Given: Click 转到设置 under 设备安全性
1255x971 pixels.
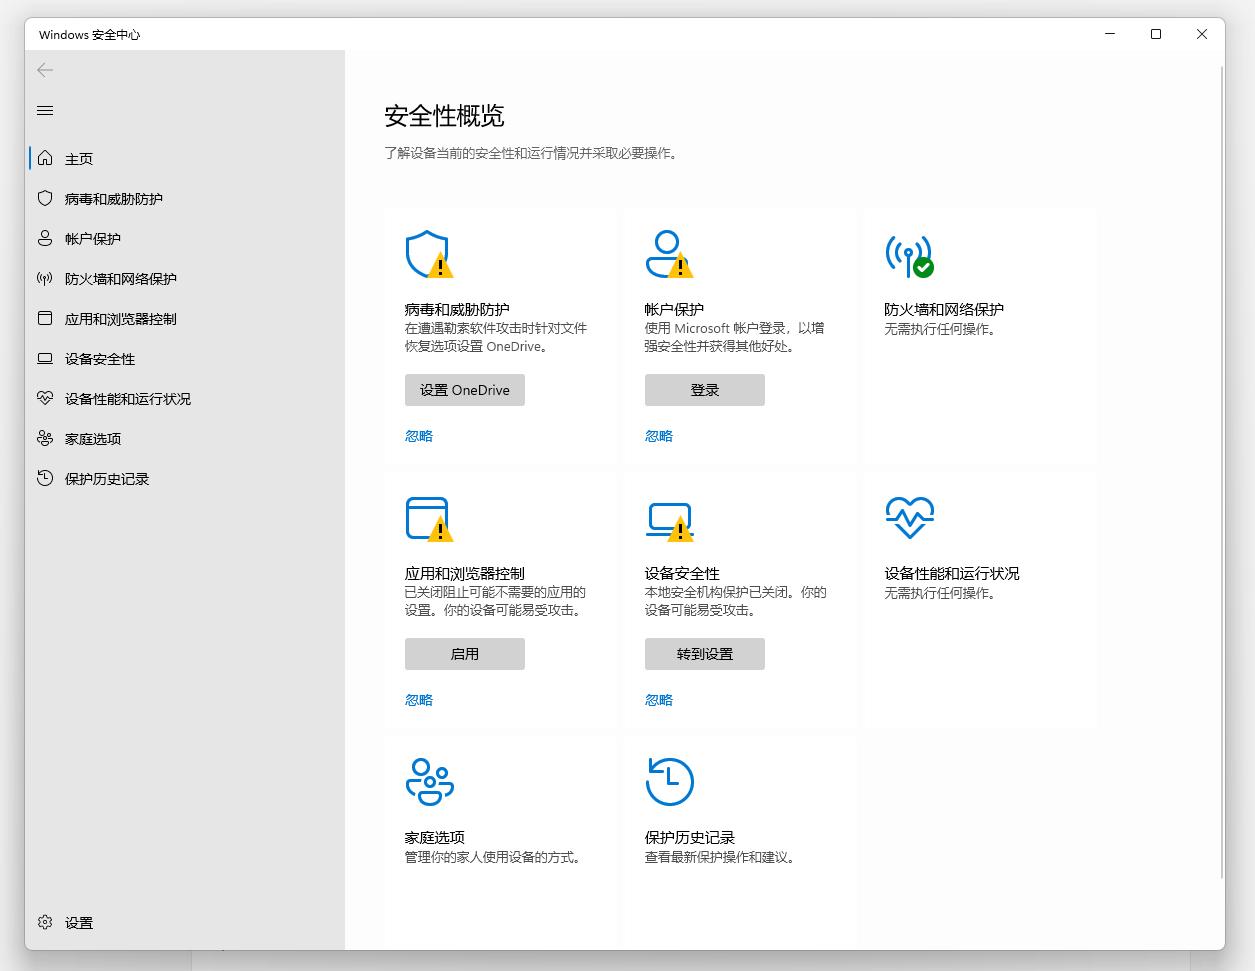Looking at the screenshot, I should pyautogui.click(x=704, y=654).
